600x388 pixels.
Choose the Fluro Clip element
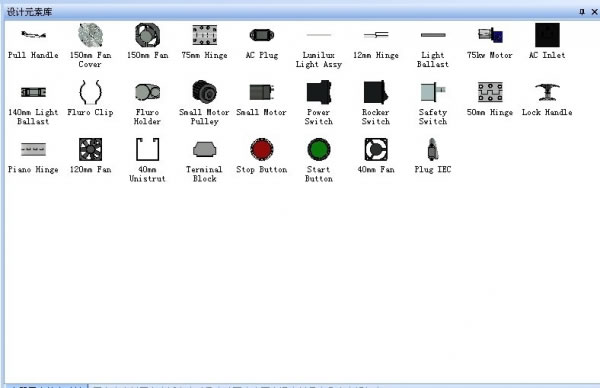90,92
